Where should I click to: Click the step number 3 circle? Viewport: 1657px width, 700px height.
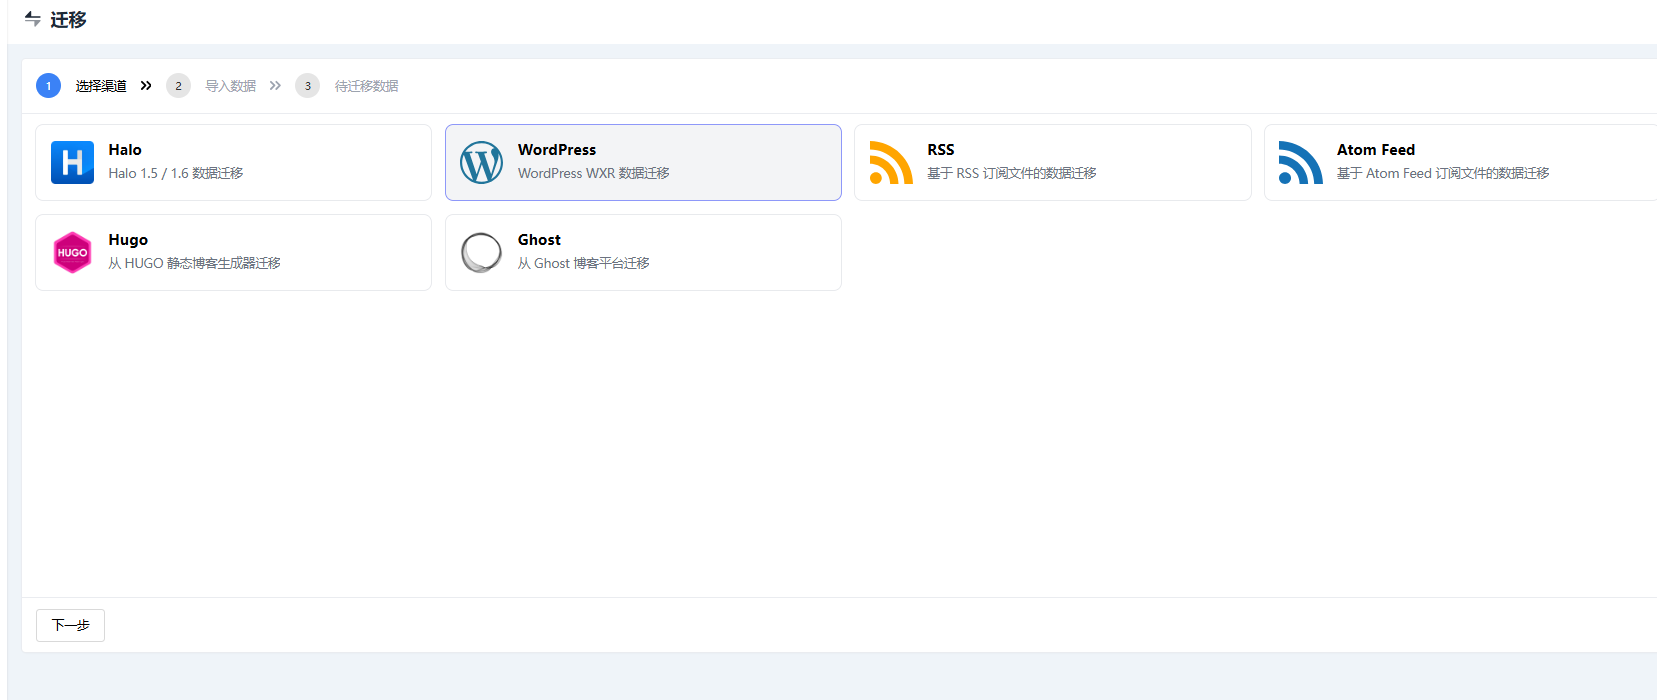coord(307,86)
